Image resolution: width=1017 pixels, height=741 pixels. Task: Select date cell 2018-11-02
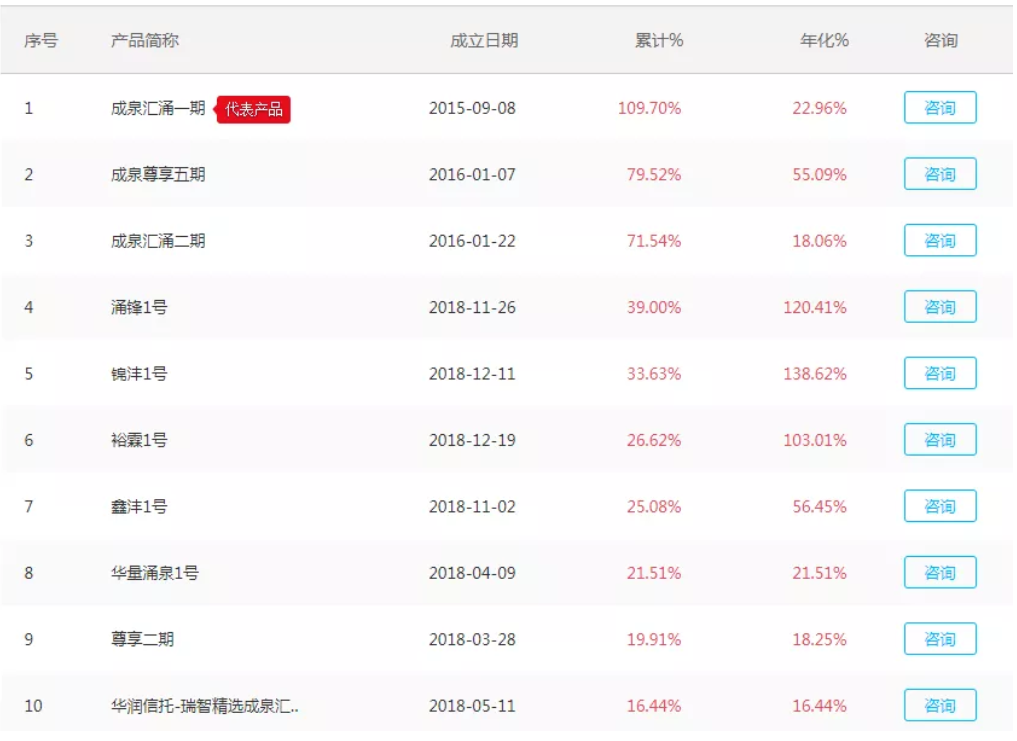pos(472,506)
